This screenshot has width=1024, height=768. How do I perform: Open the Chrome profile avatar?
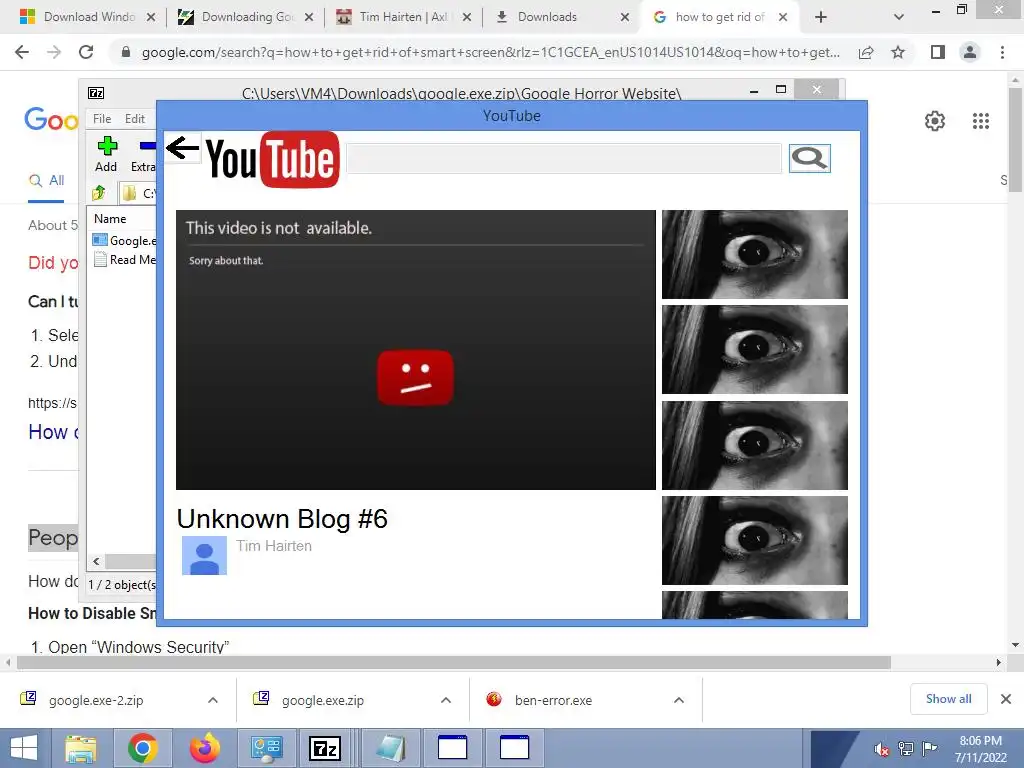tap(970, 52)
